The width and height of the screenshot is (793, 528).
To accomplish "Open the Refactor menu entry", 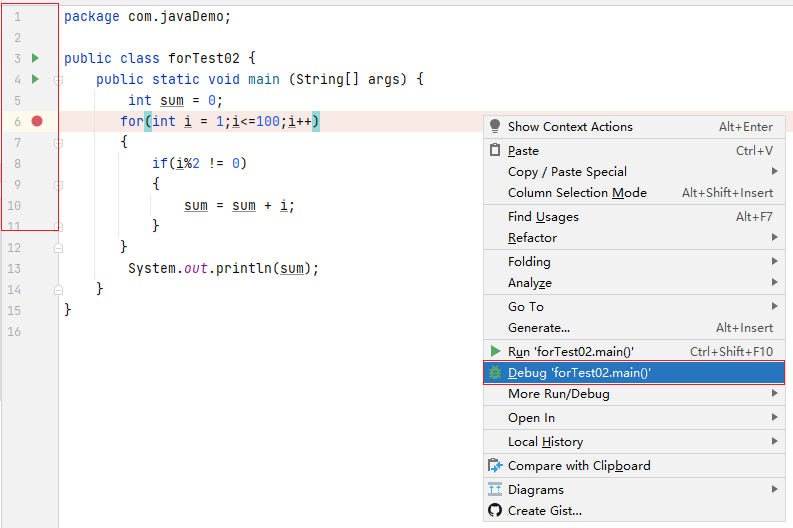I will coord(634,238).
